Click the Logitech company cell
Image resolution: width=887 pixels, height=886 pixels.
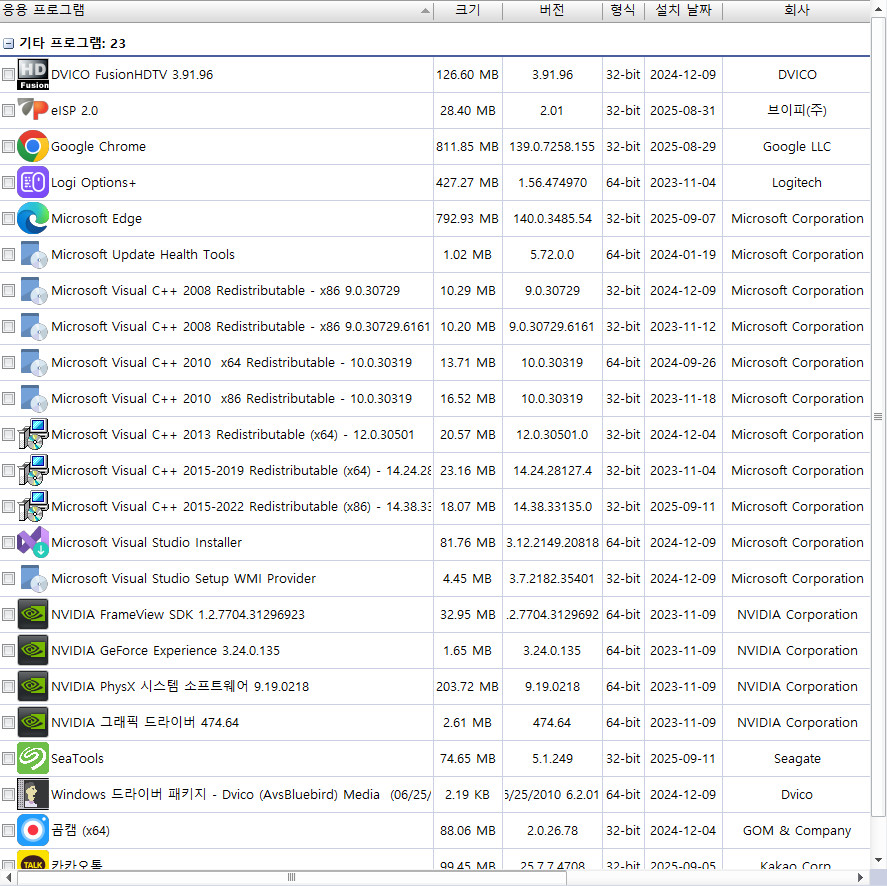[796, 183]
